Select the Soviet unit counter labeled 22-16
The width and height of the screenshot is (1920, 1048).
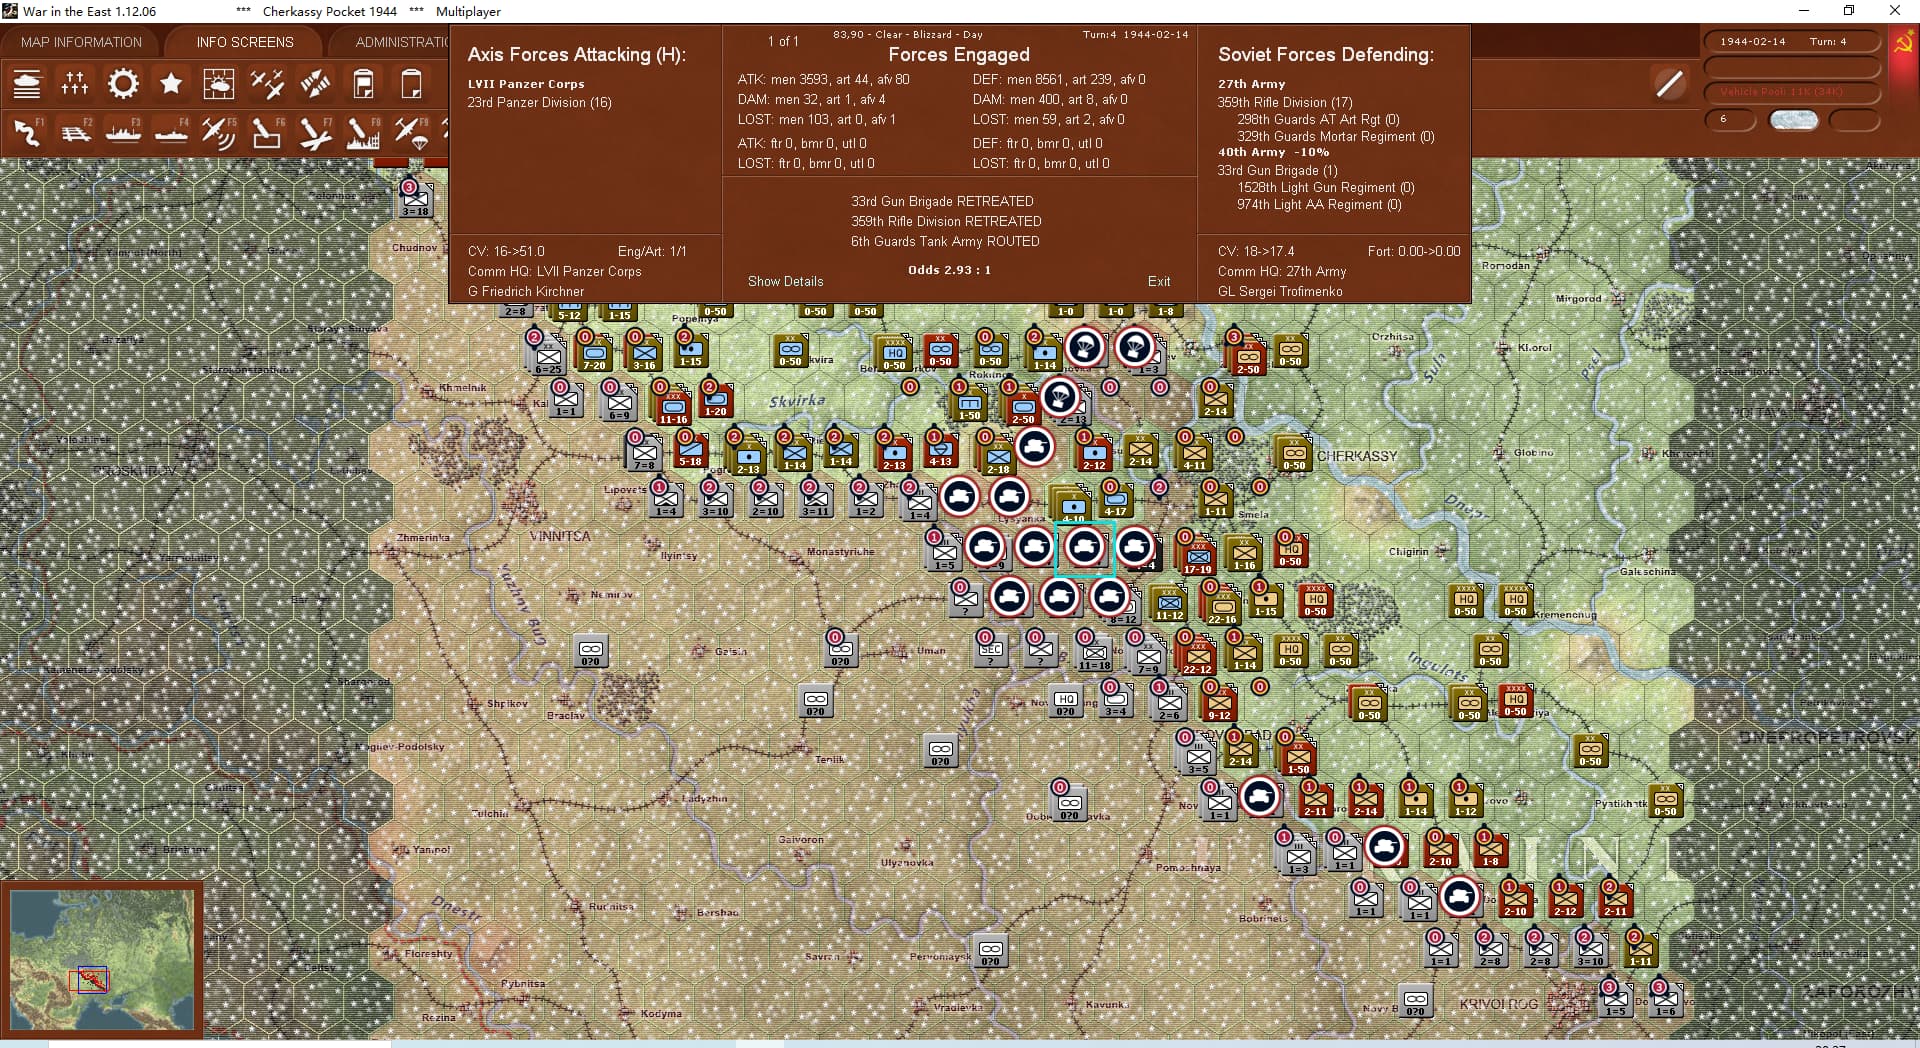pyautogui.click(x=1222, y=606)
